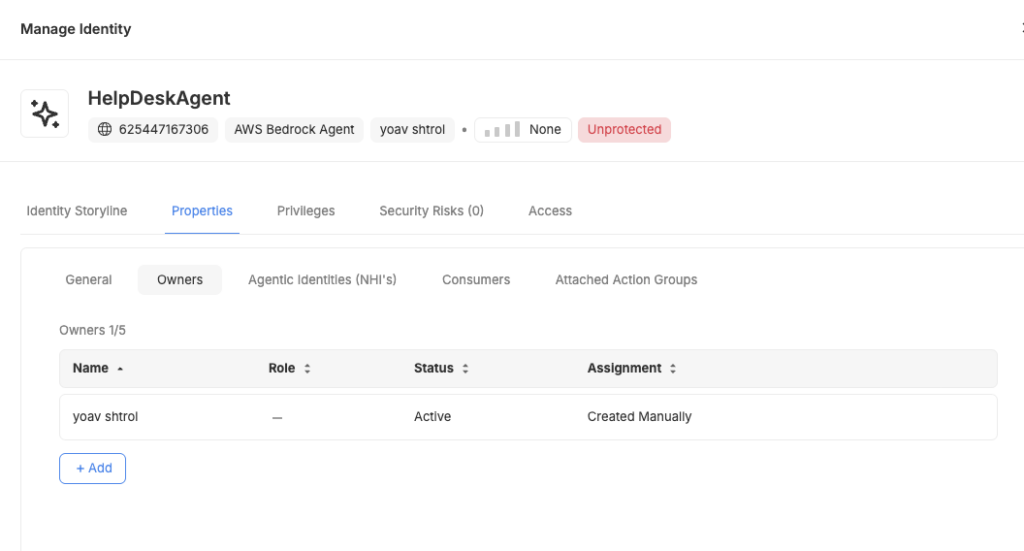Sort owners by Name column arrow
1024x551 pixels.
tap(121, 369)
